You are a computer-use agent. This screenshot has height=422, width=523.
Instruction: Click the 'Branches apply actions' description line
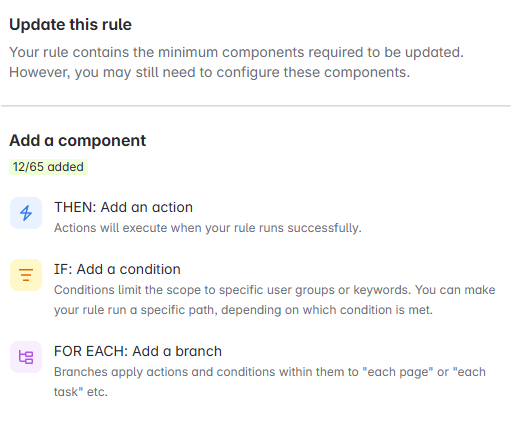pyautogui.click(x=270, y=372)
